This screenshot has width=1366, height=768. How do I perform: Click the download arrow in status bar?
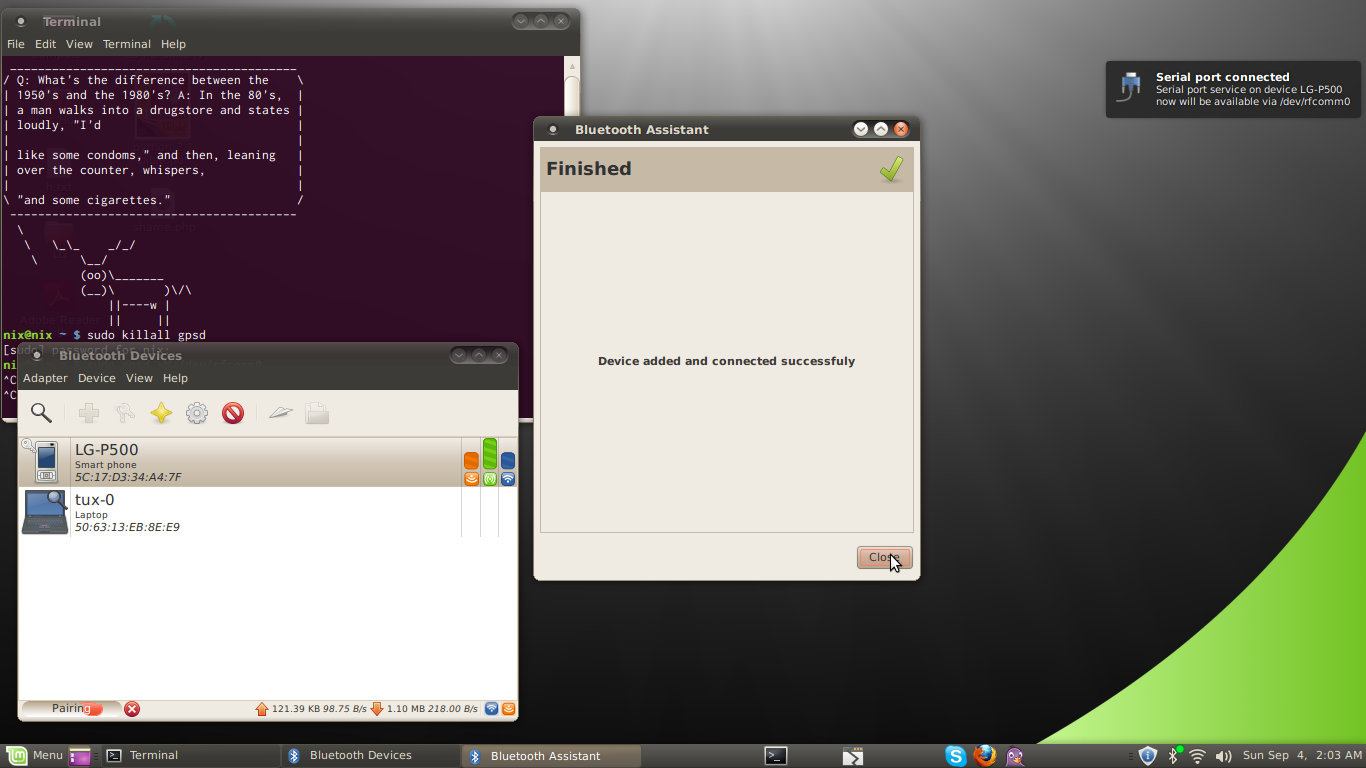pyautogui.click(x=377, y=709)
